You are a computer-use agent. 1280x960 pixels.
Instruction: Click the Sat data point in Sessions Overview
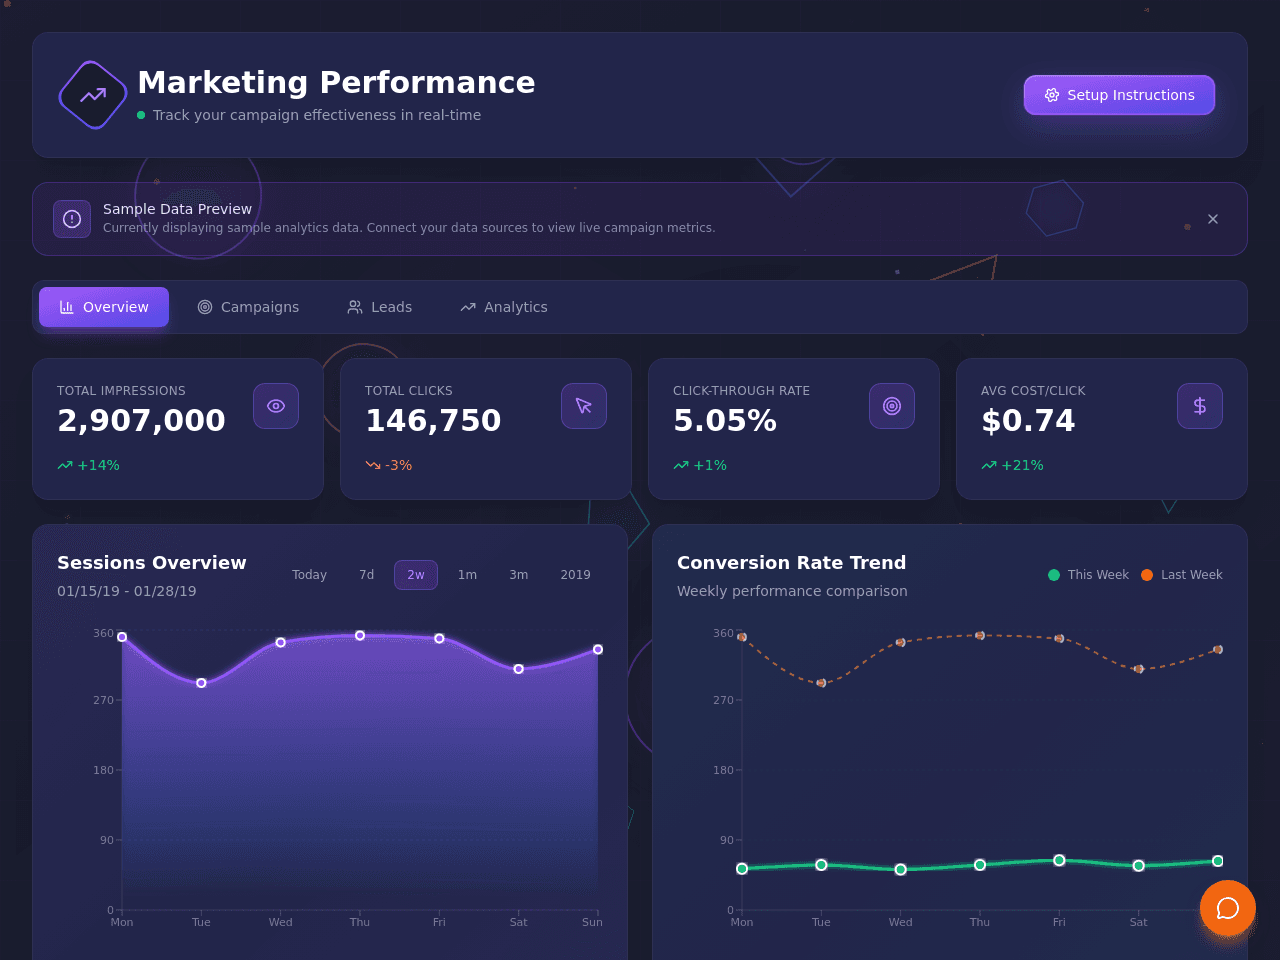[518, 669]
